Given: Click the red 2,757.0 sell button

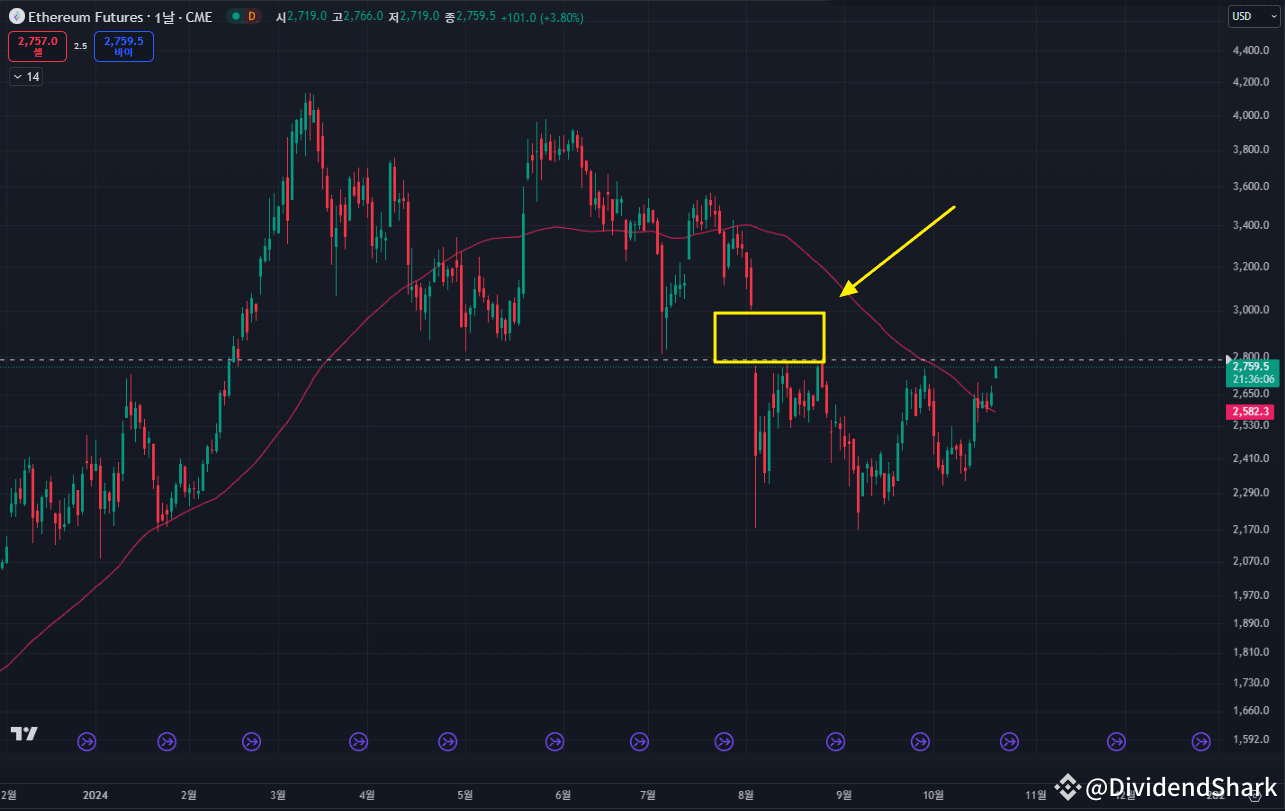Looking at the screenshot, I should pyautogui.click(x=38, y=46).
